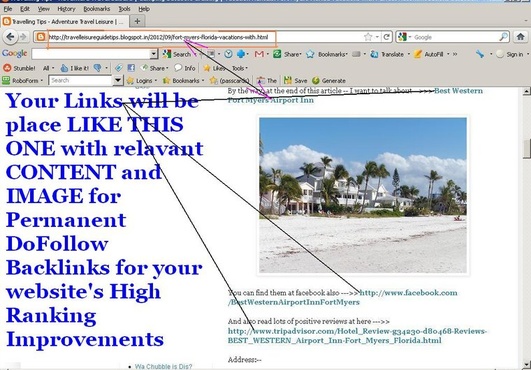The height and width of the screenshot is (370, 531).
Task: Click the RoboForm Save icon
Action: click(295, 81)
